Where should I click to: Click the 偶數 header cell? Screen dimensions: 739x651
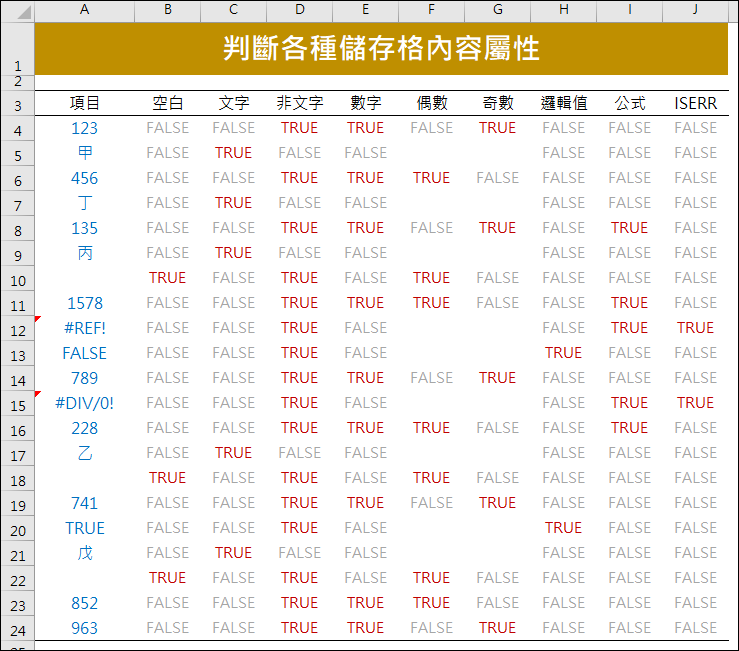[x=431, y=103]
